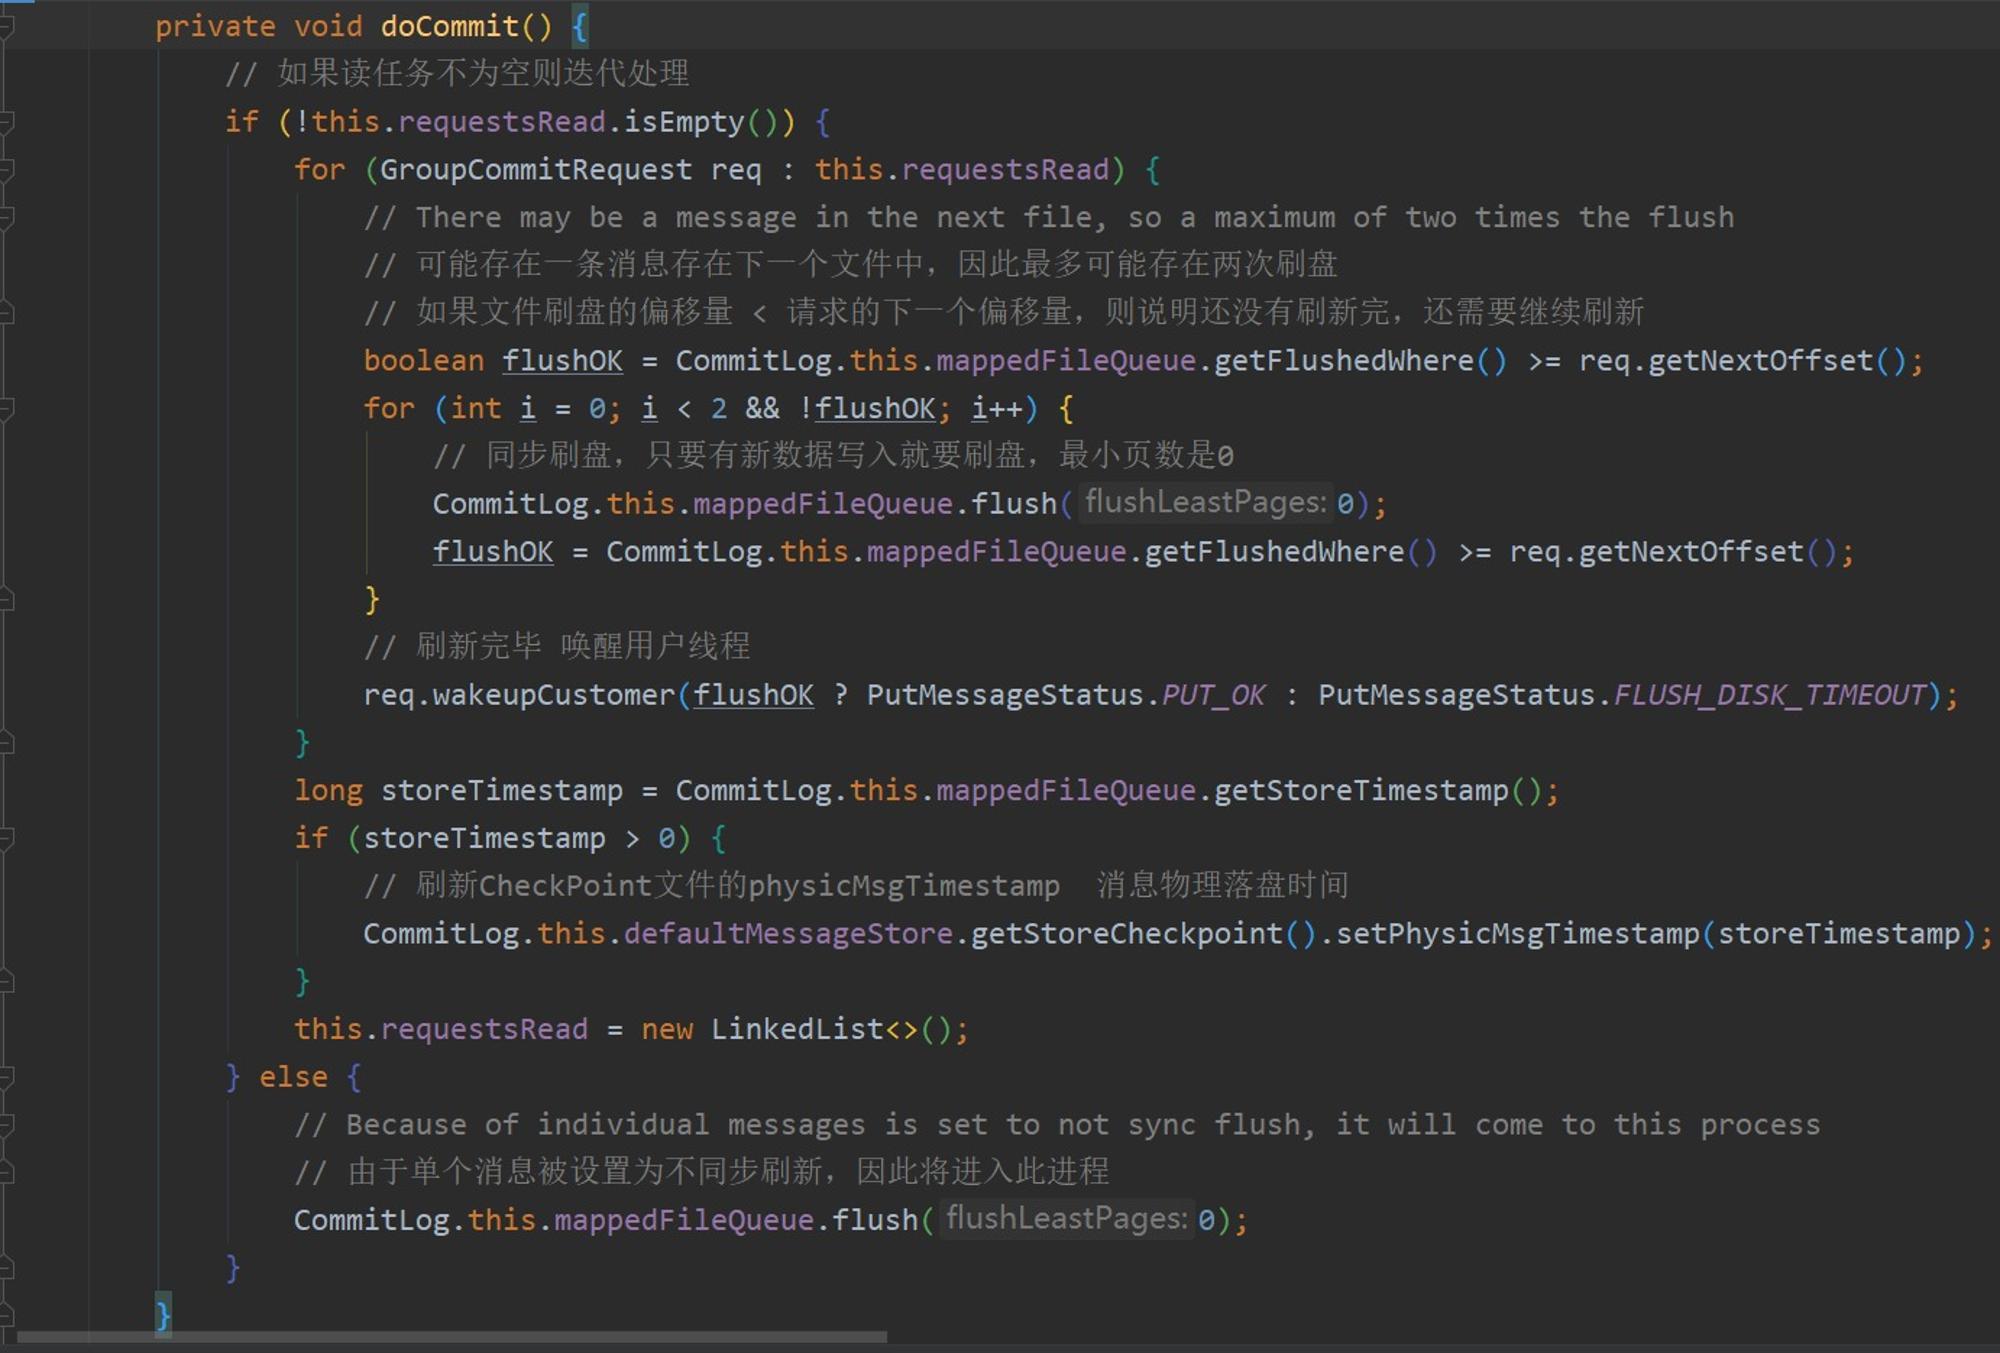Image resolution: width=2000 pixels, height=1353 pixels.
Task: Click mappedFileQueue on the getStoreTimestamp line
Action: [x=1066, y=791]
